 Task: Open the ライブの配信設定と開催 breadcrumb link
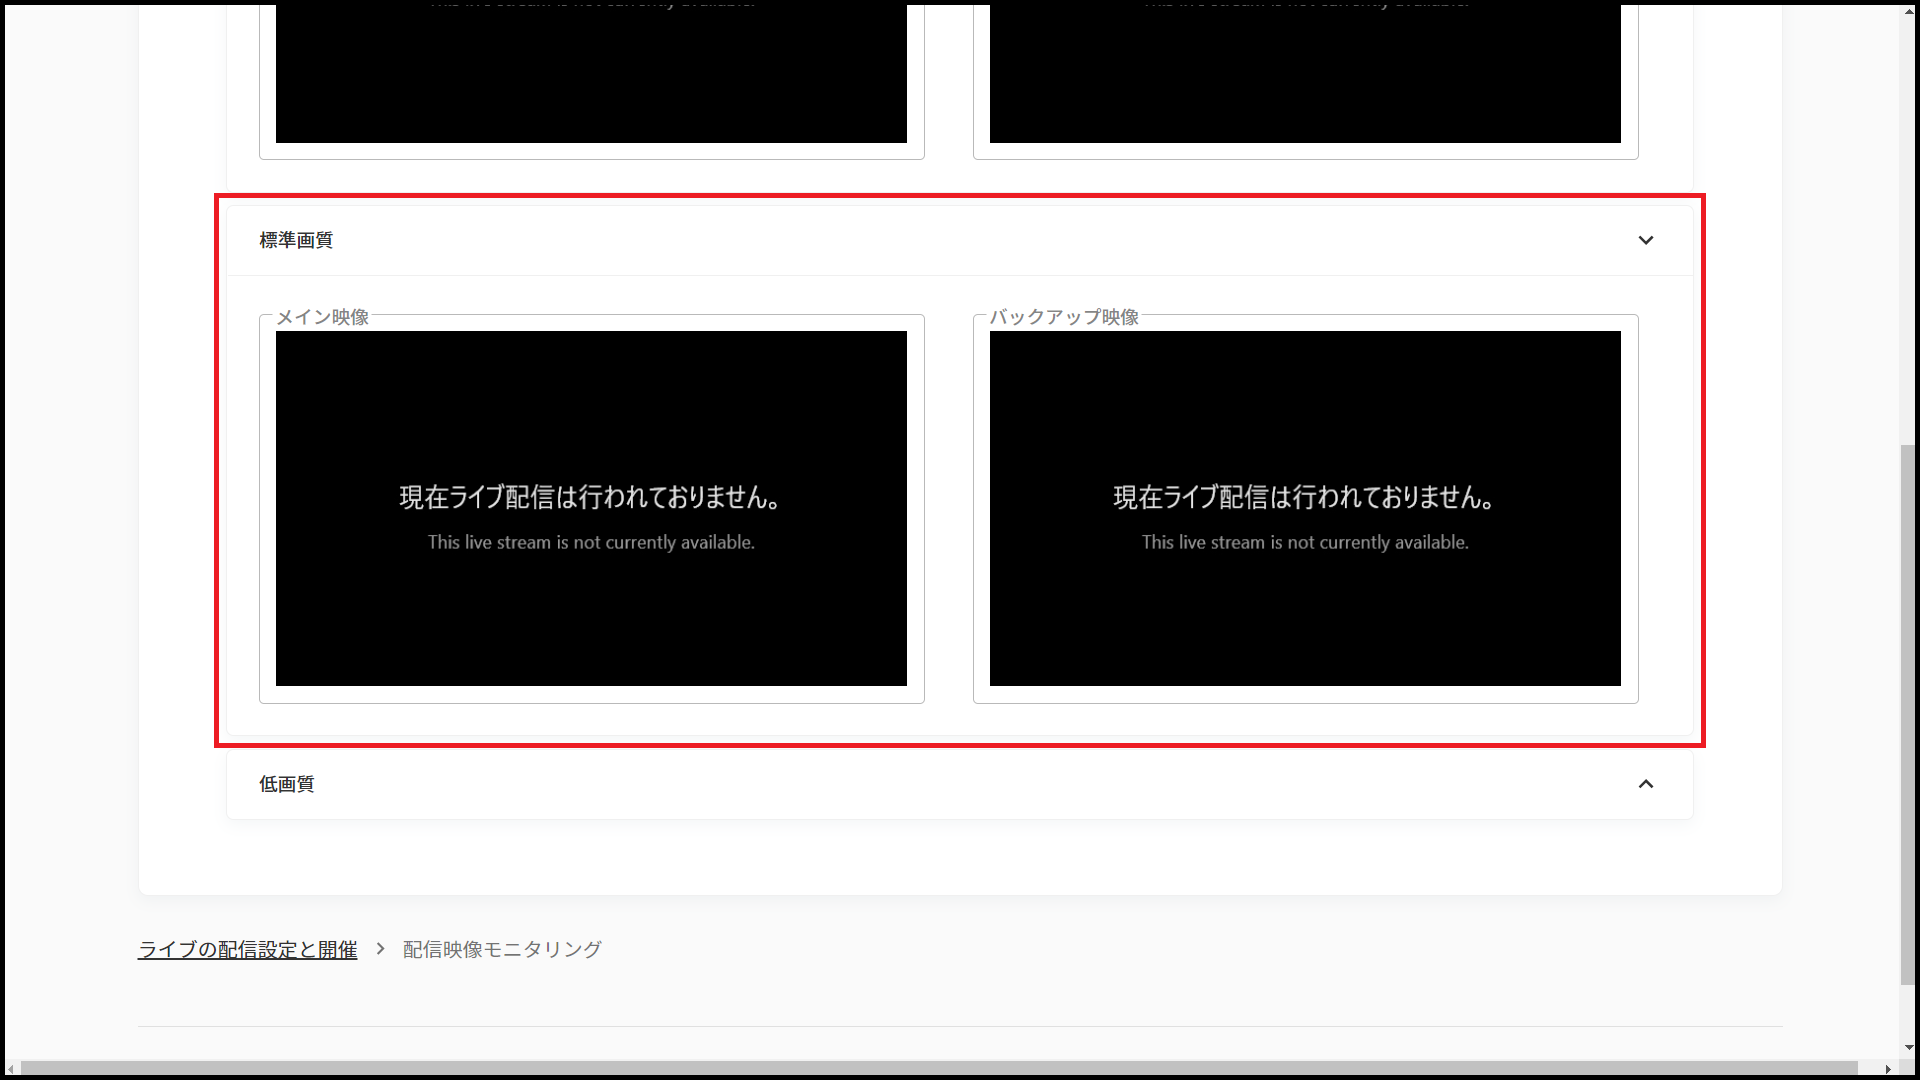(x=247, y=949)
